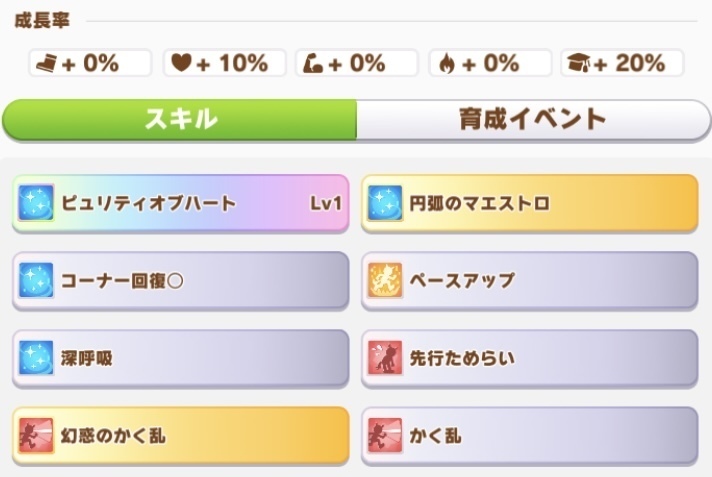The height and width of the screenshot is (477, 712).
Task: Click the 先行ためらい debuff icon
Action: tap(385, 358)
